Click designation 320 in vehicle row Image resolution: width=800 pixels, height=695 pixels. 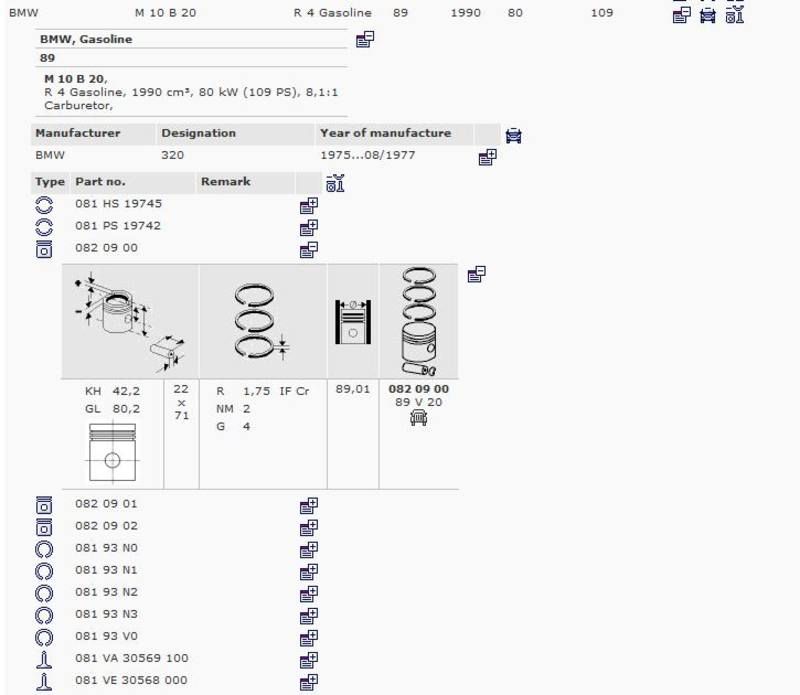point(172,155)
